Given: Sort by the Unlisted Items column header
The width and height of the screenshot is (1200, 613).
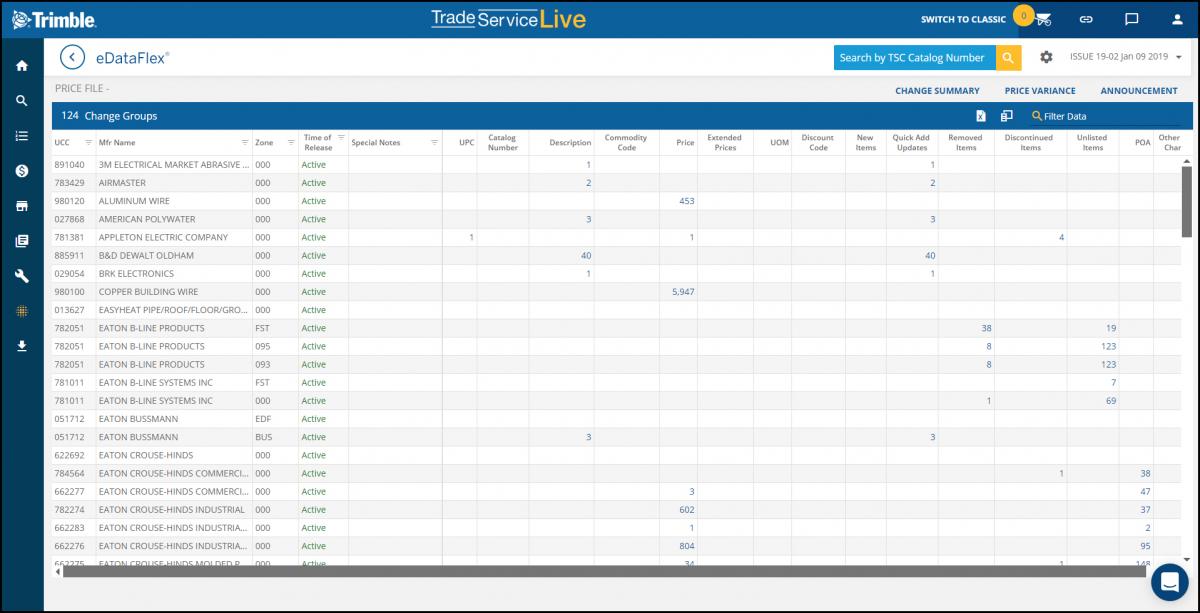Looking at the screenshot, I should tap(1092, 143).
